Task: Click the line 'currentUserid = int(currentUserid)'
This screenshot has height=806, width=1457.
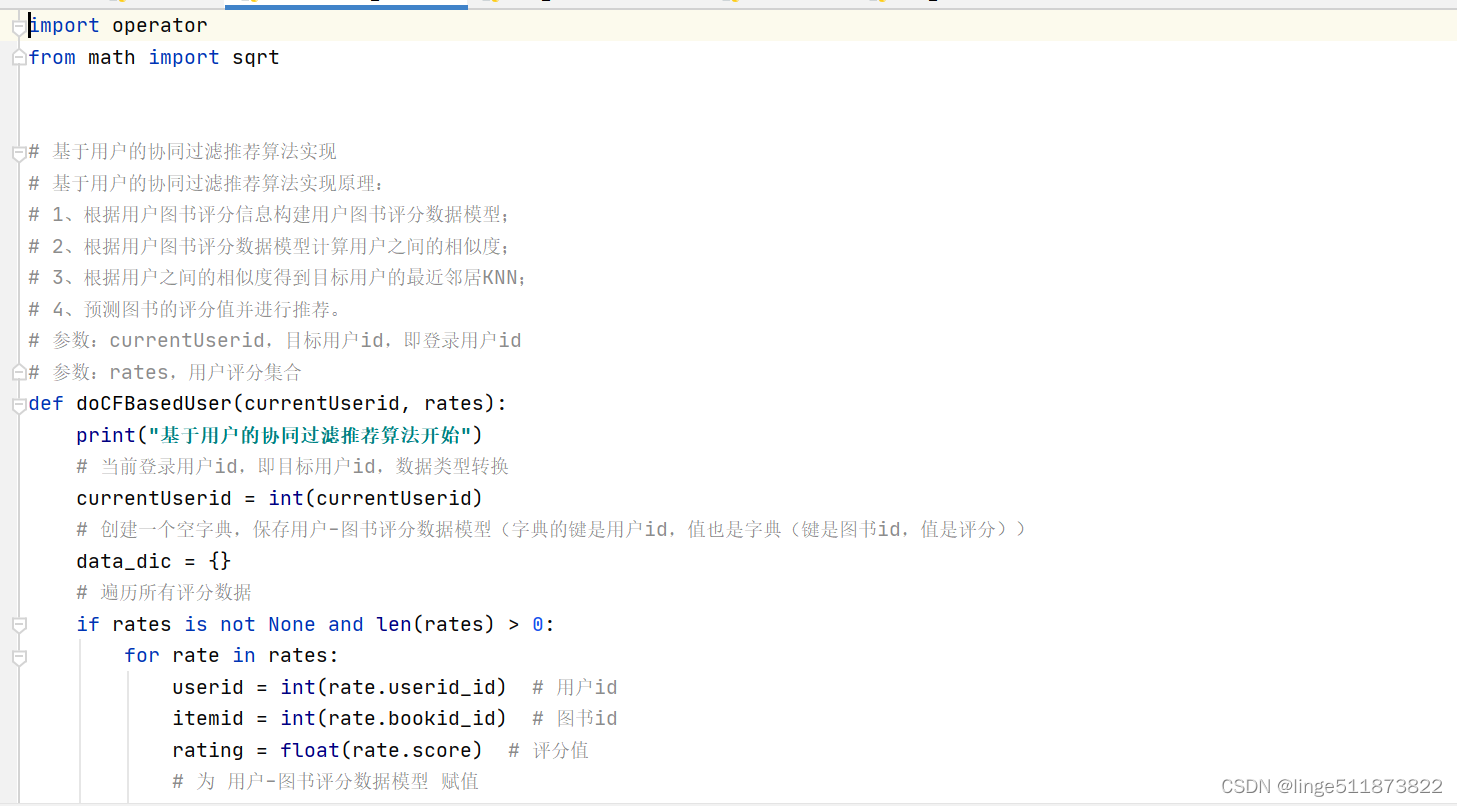Action: [280, 498]
